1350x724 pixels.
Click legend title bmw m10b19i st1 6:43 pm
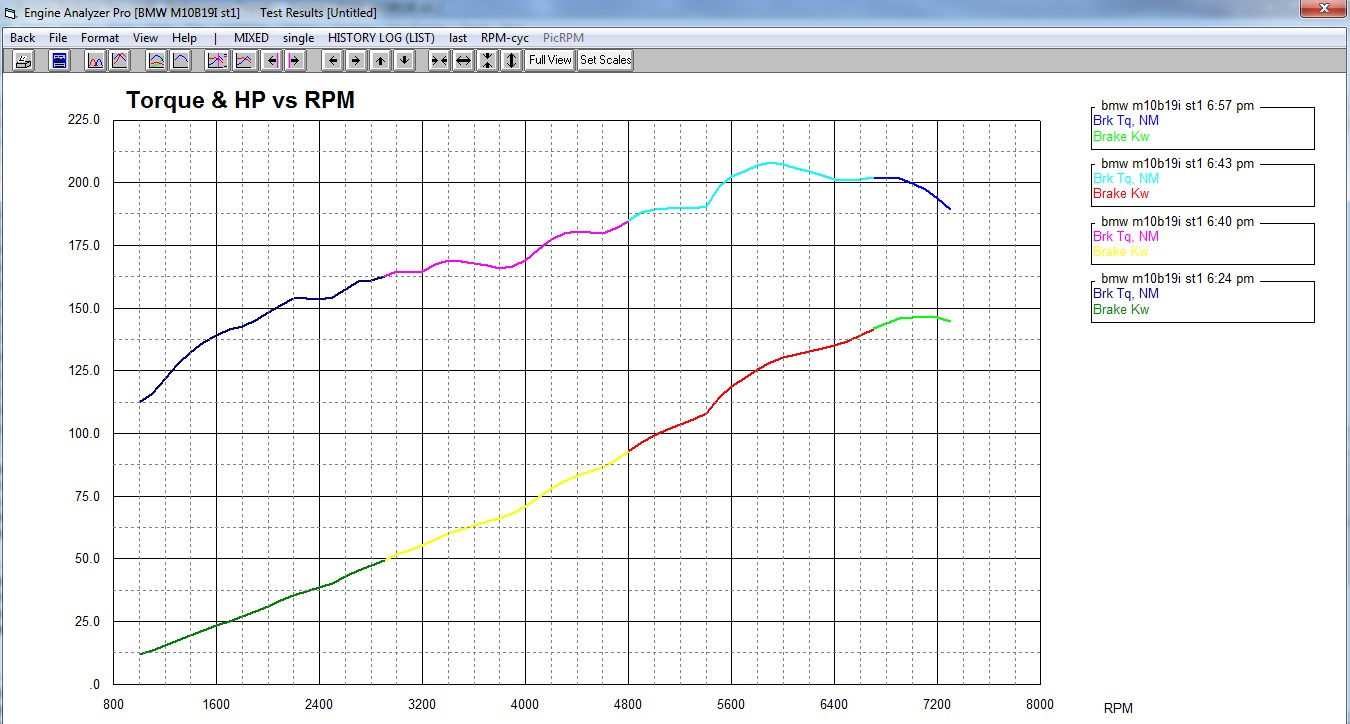[x=1177, y=163]
